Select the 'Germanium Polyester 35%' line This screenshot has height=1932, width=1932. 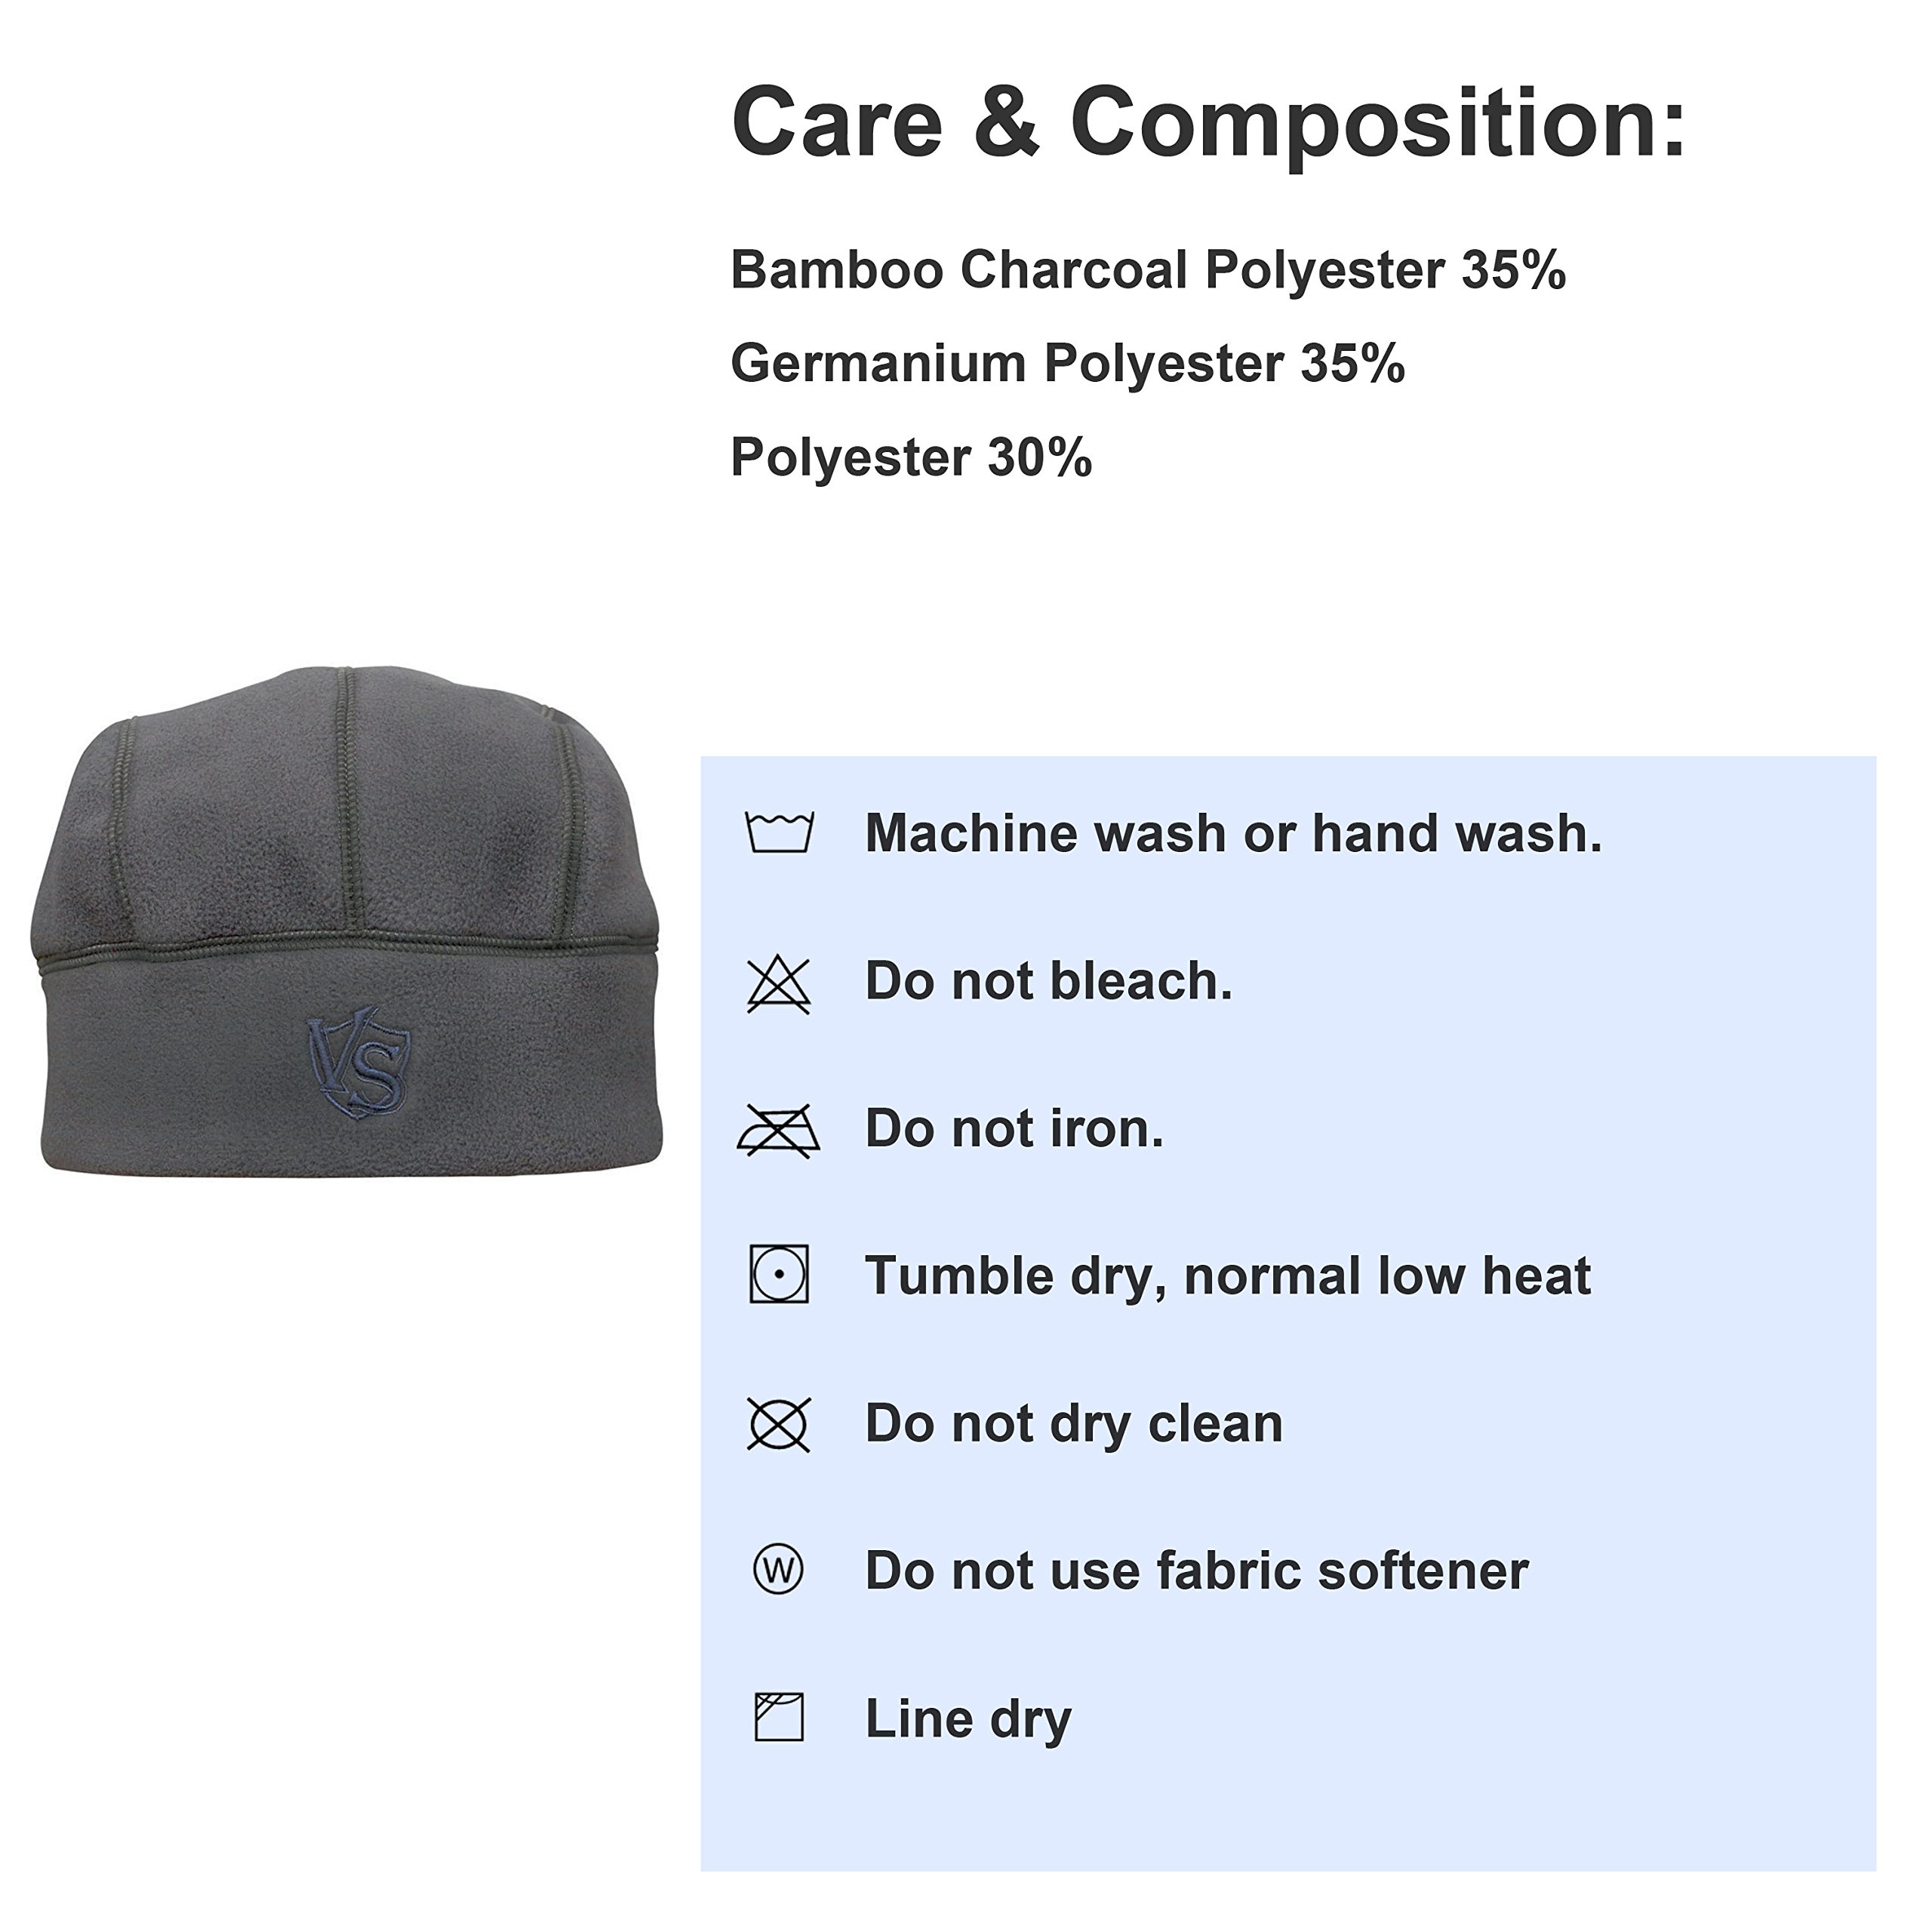coord(1067,363)
